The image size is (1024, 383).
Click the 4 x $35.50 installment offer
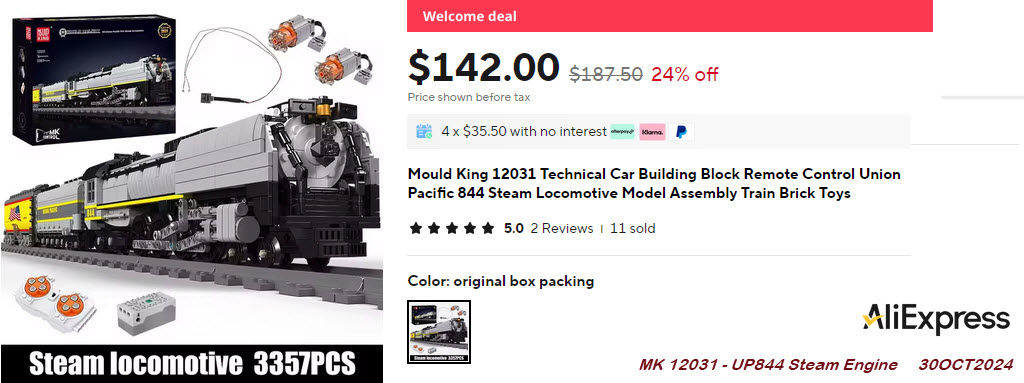524,131
